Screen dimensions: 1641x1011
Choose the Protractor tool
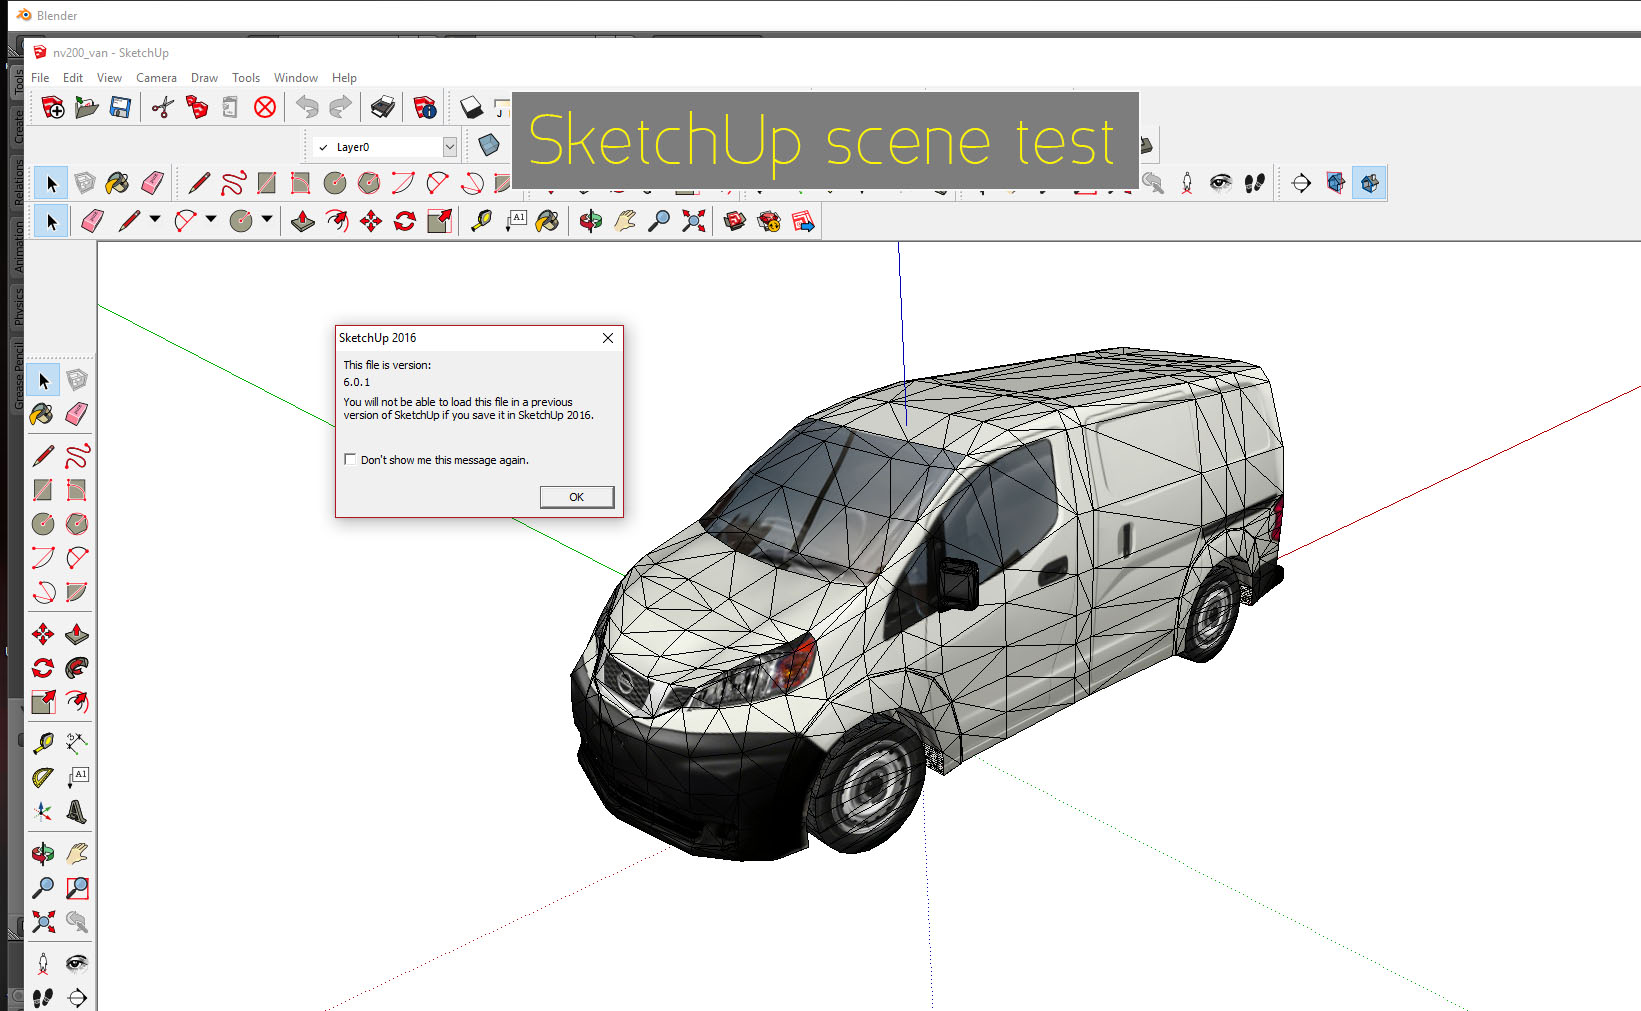[43, 777]
